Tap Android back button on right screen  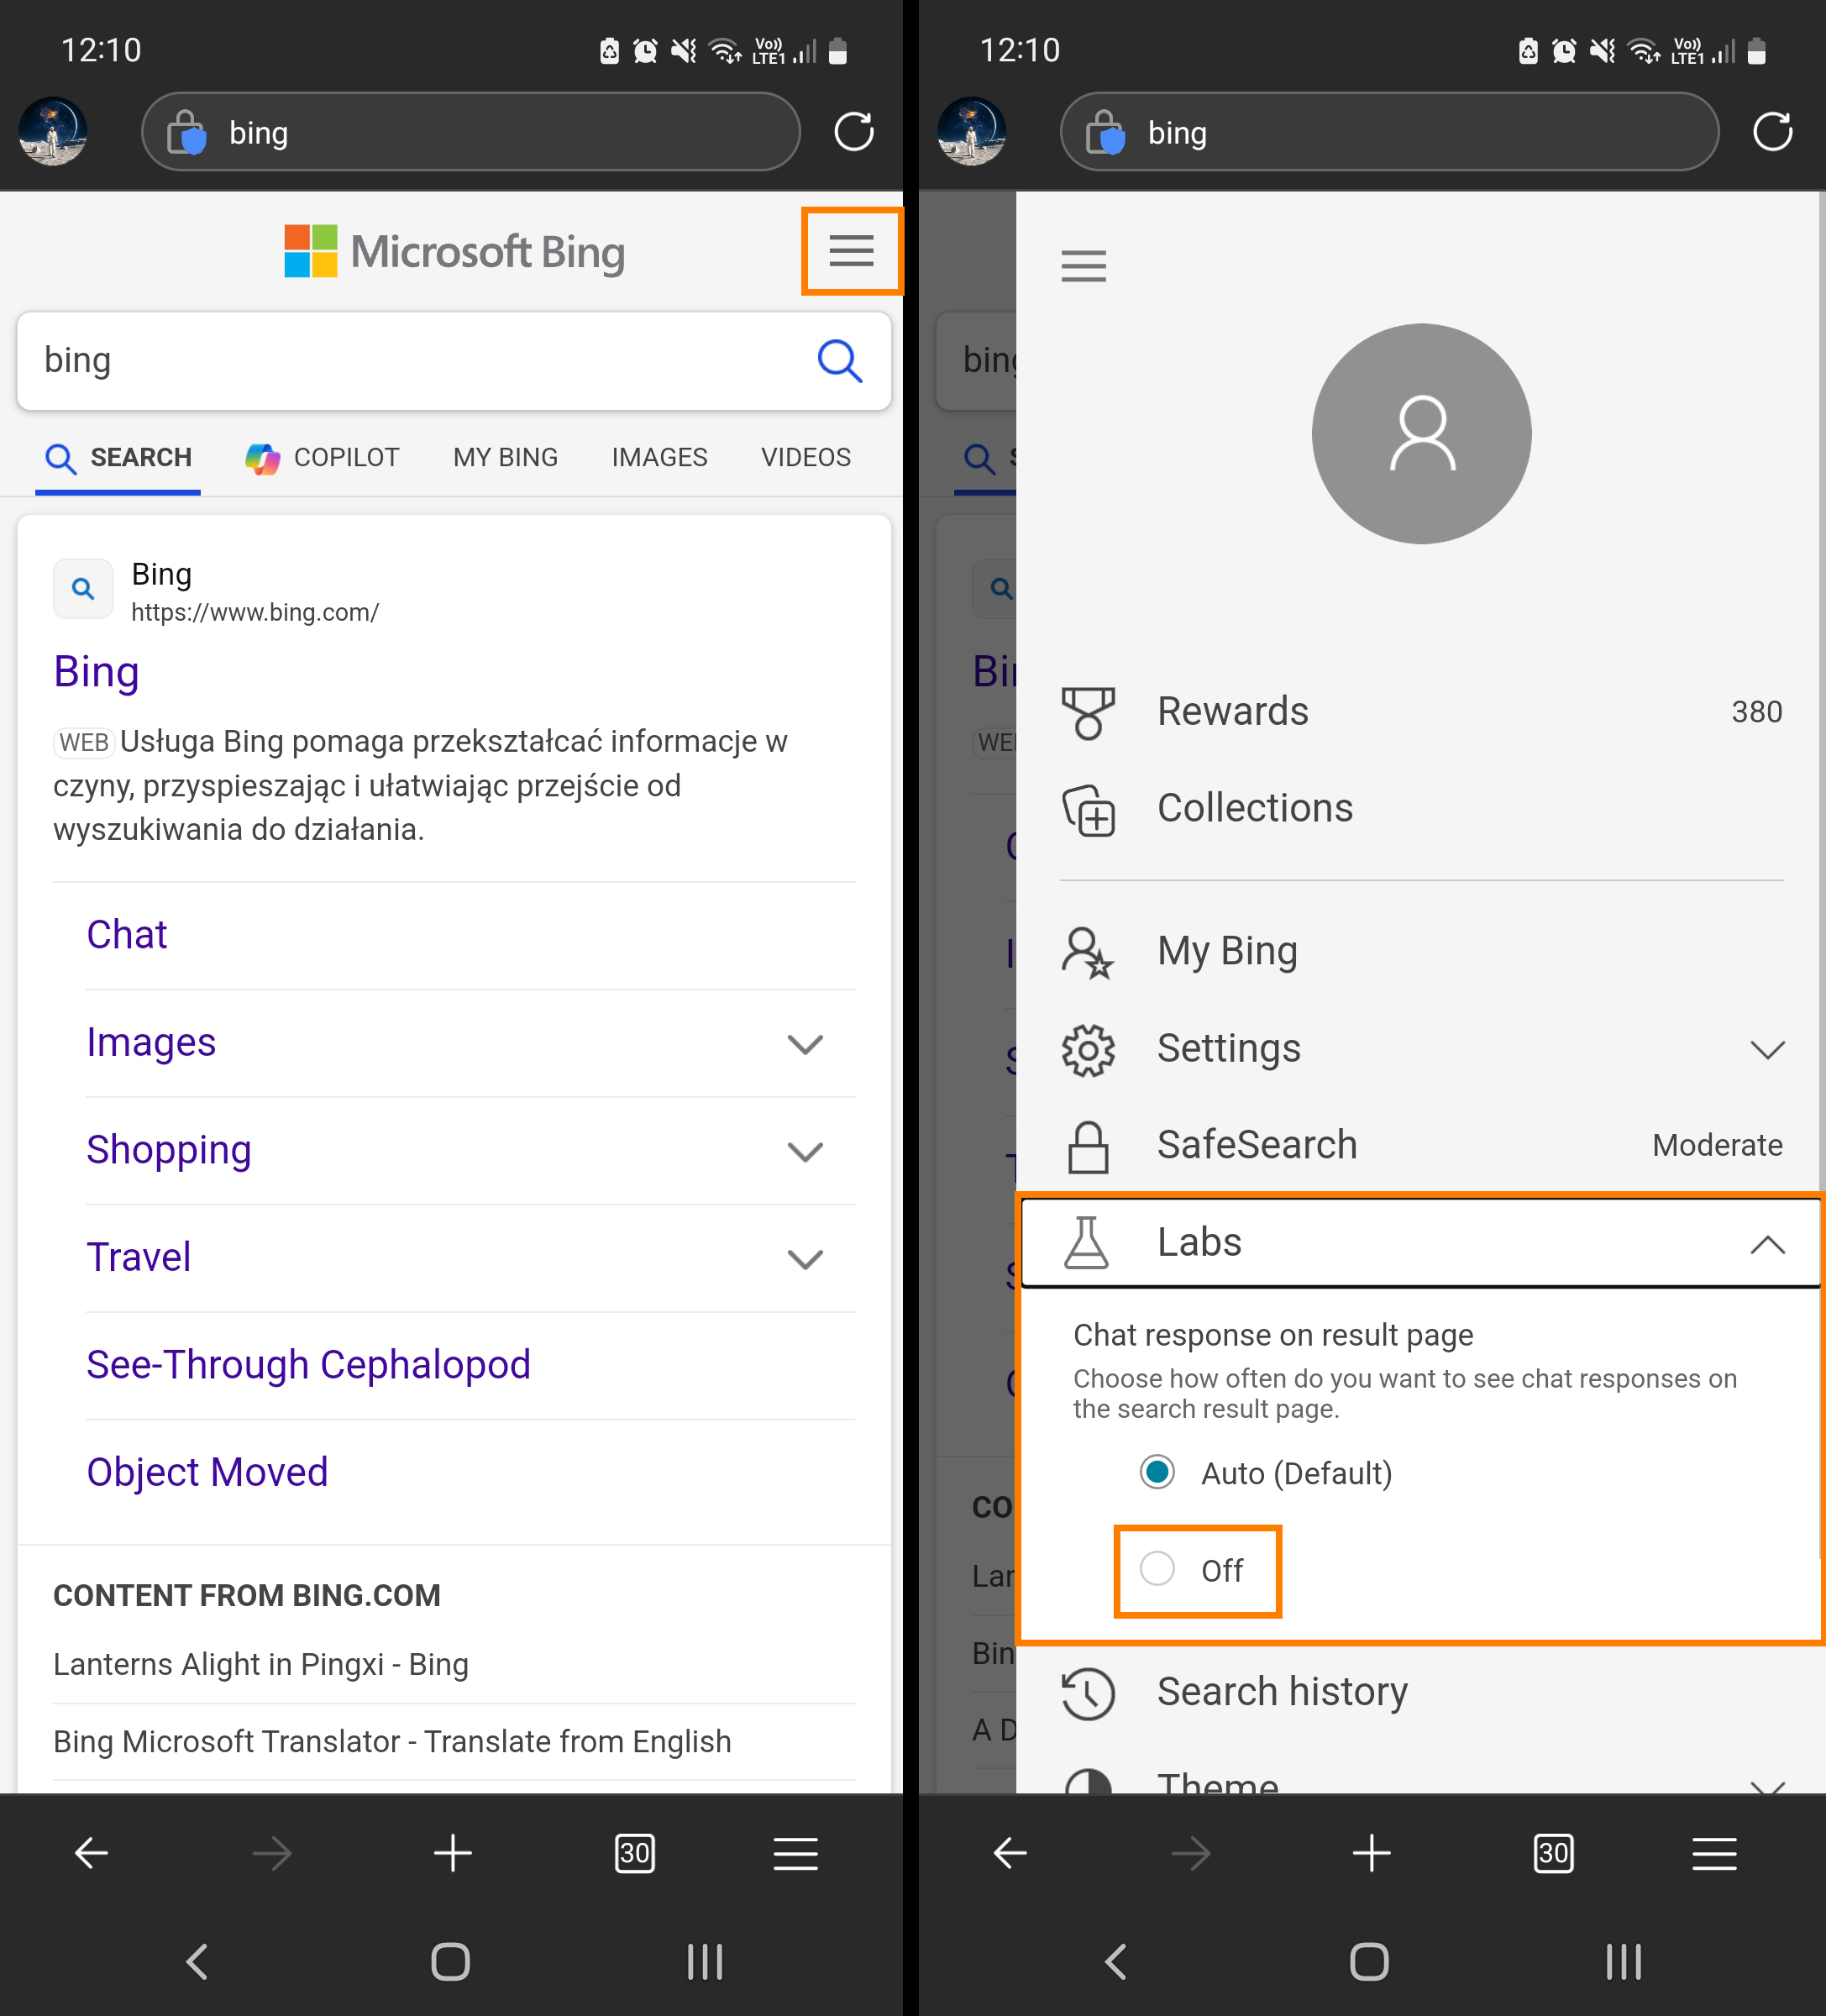click(x=1116, y=1961)
